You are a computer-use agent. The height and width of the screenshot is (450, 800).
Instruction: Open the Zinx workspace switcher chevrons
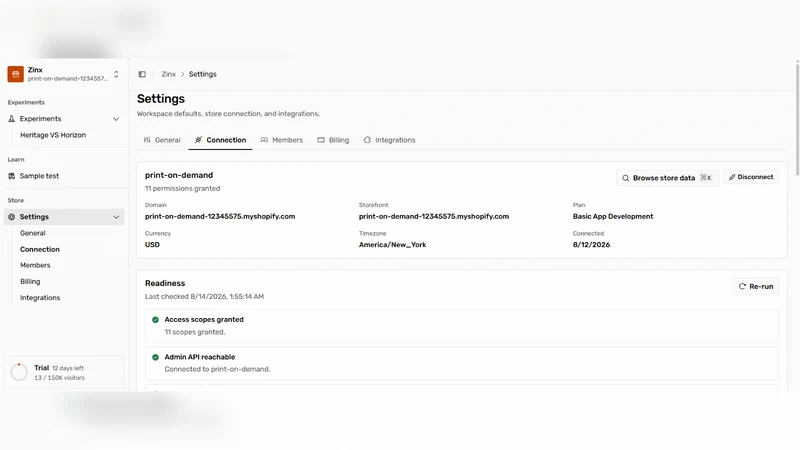(x=116, y=74)
